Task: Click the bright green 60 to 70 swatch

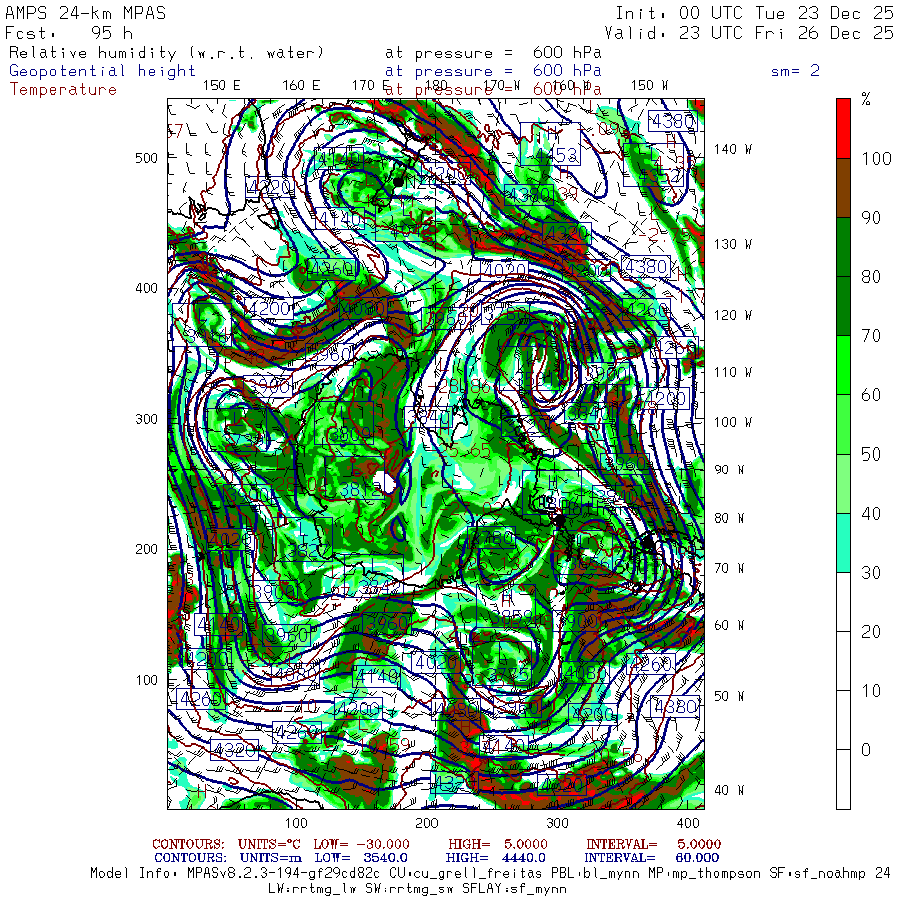Action: tap(843, 365)
